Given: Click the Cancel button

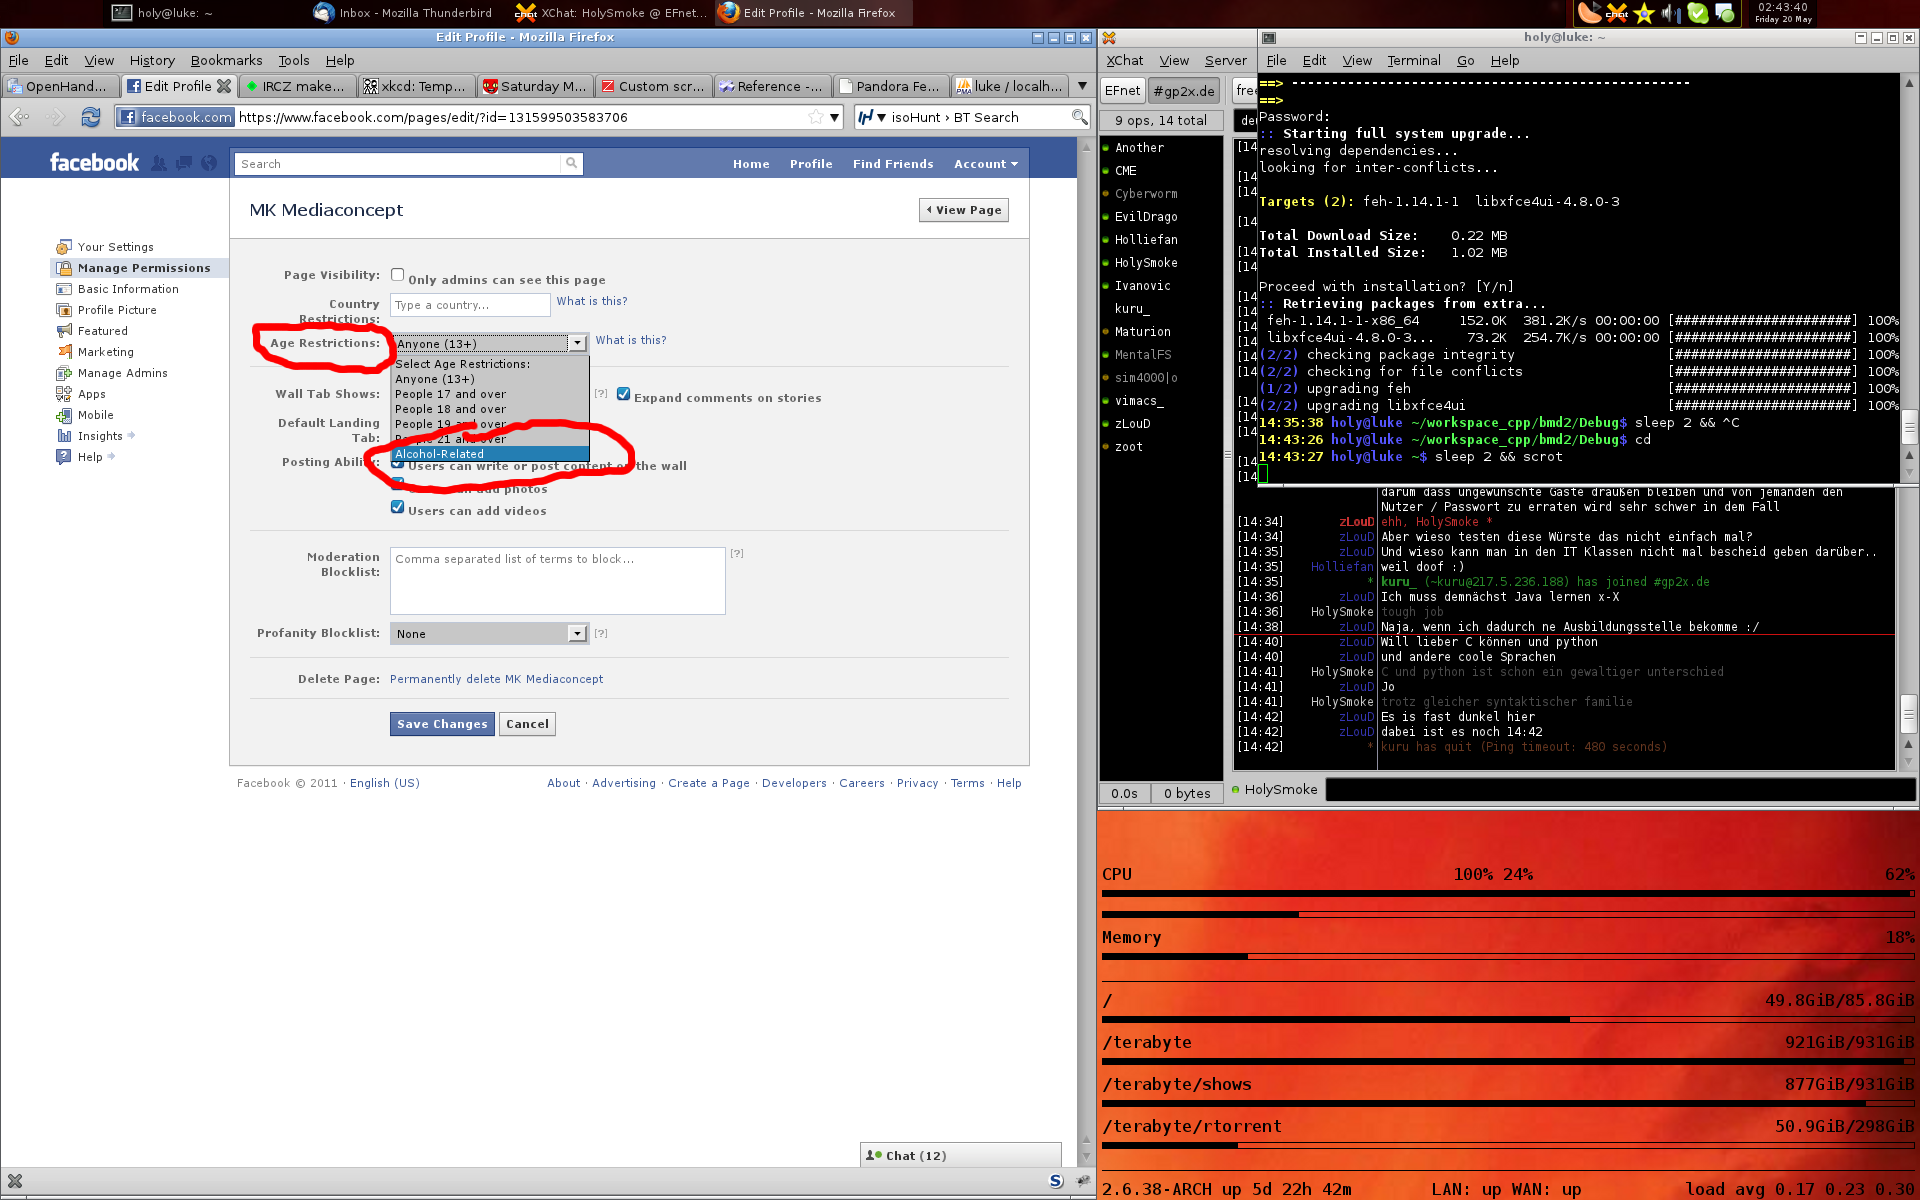Looking at the screenshot, I should 527,724.
